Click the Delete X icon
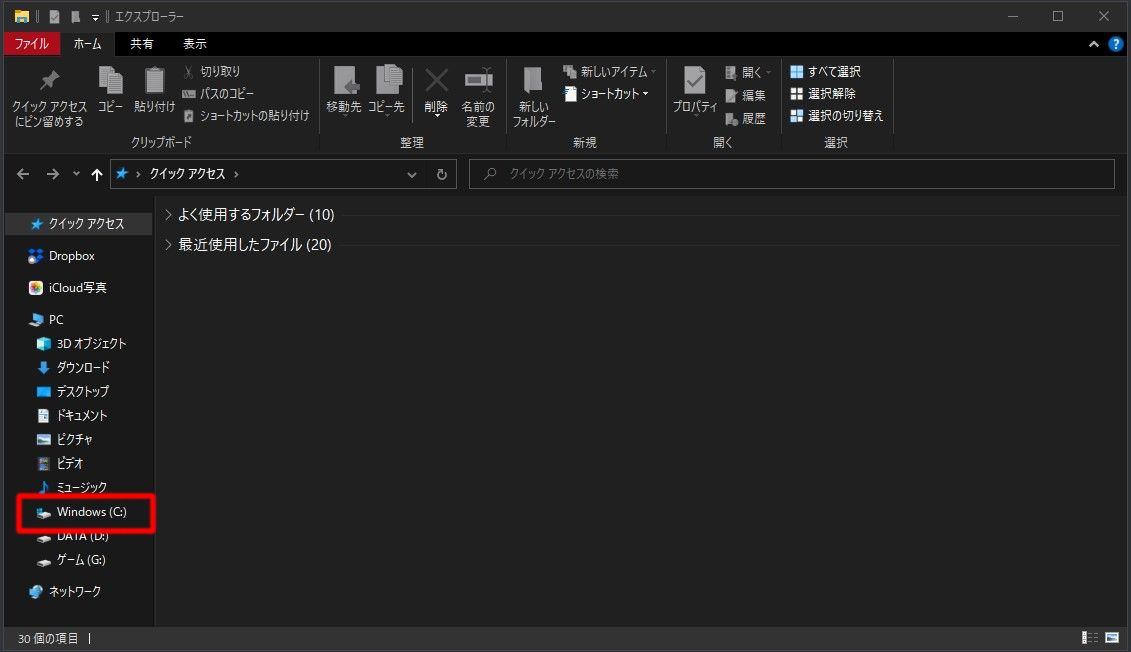1131x652 pixels. pyautogui.click(x=436, y=80)
